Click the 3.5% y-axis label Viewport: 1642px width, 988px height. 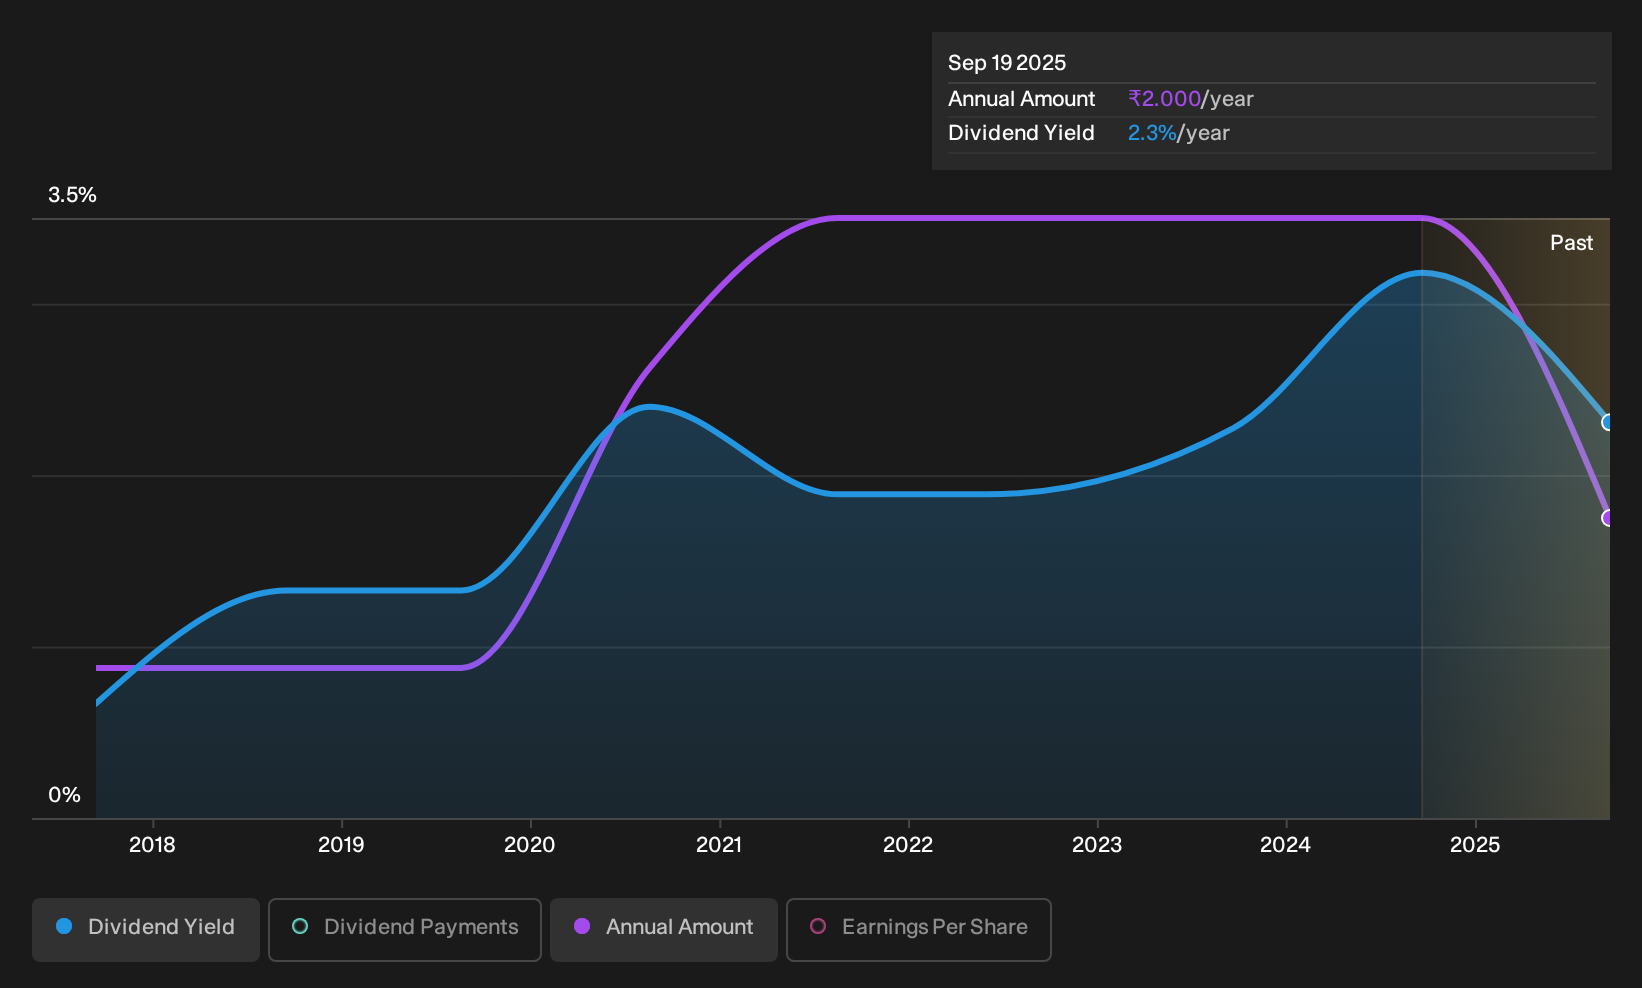point(72,195)
